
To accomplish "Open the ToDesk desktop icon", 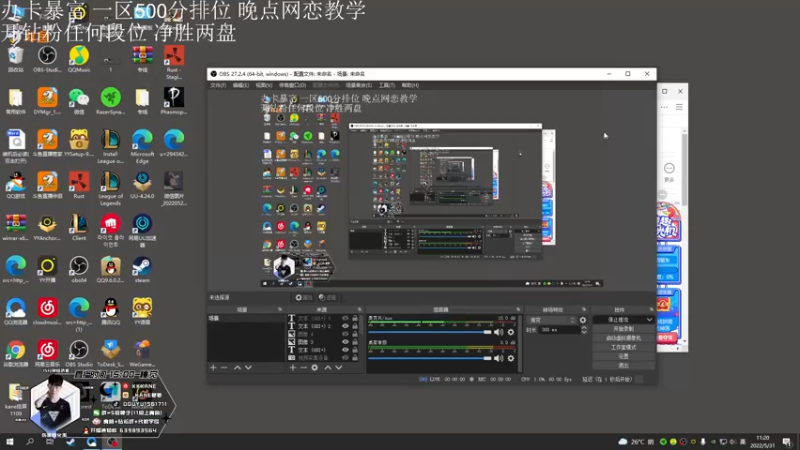I will pos(110,354).
